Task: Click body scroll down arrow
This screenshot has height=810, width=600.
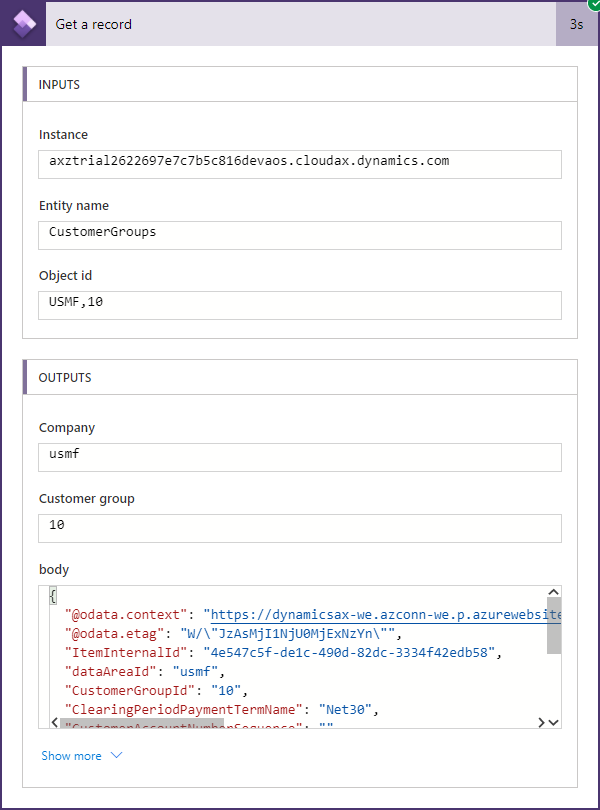Action: click(553, 722)
